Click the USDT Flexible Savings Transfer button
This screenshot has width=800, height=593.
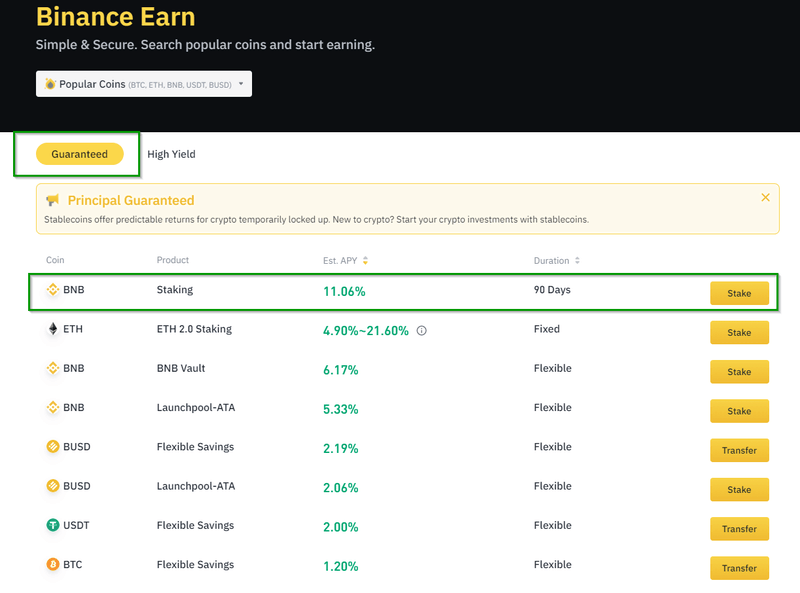tap(739, 529)
